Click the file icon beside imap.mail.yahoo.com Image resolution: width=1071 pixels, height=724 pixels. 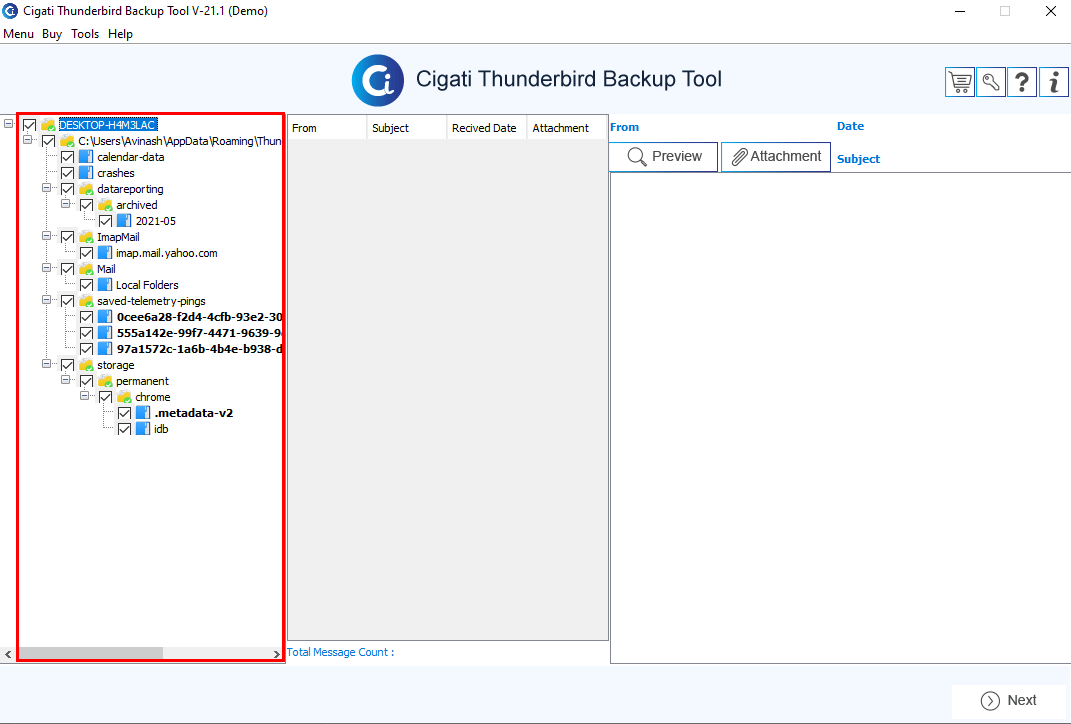pyautogui.click(x=105, y=253)
